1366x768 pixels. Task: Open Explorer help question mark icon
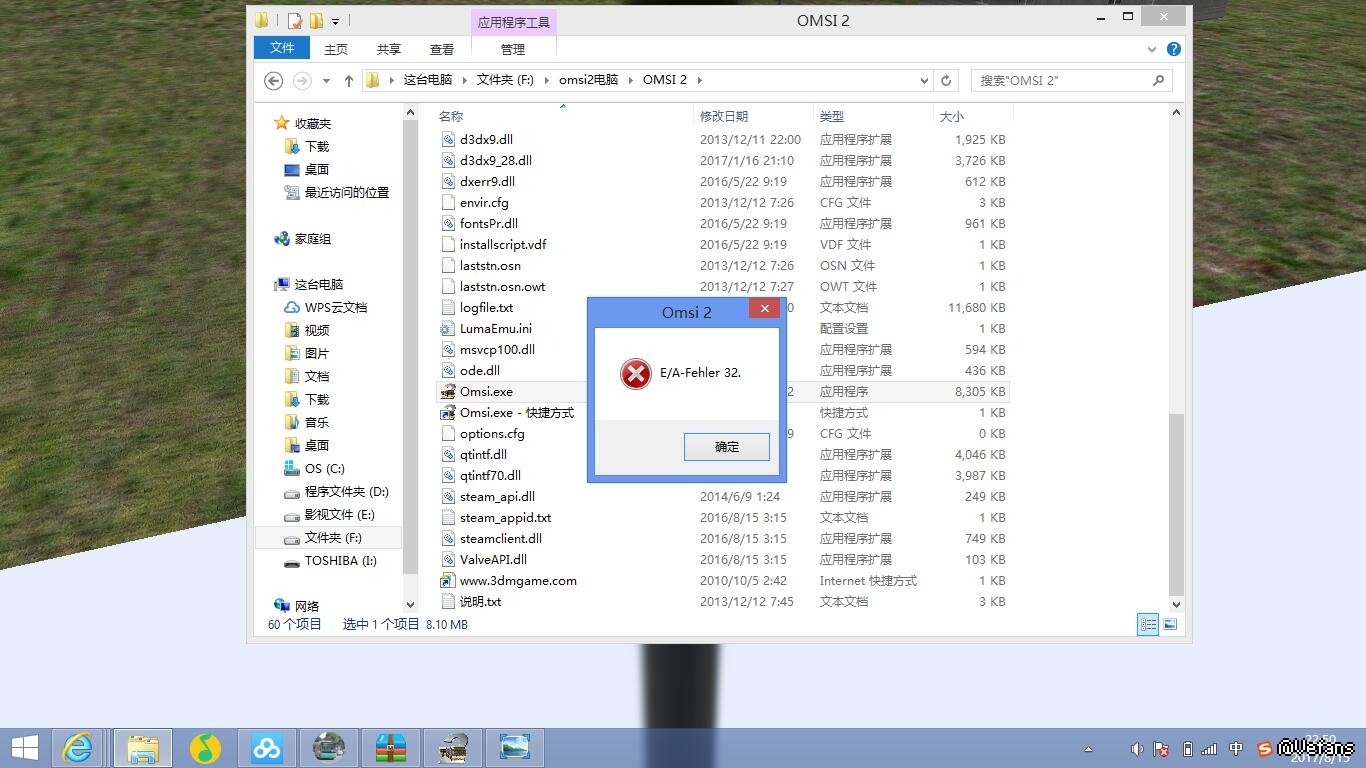(1174, 48)
